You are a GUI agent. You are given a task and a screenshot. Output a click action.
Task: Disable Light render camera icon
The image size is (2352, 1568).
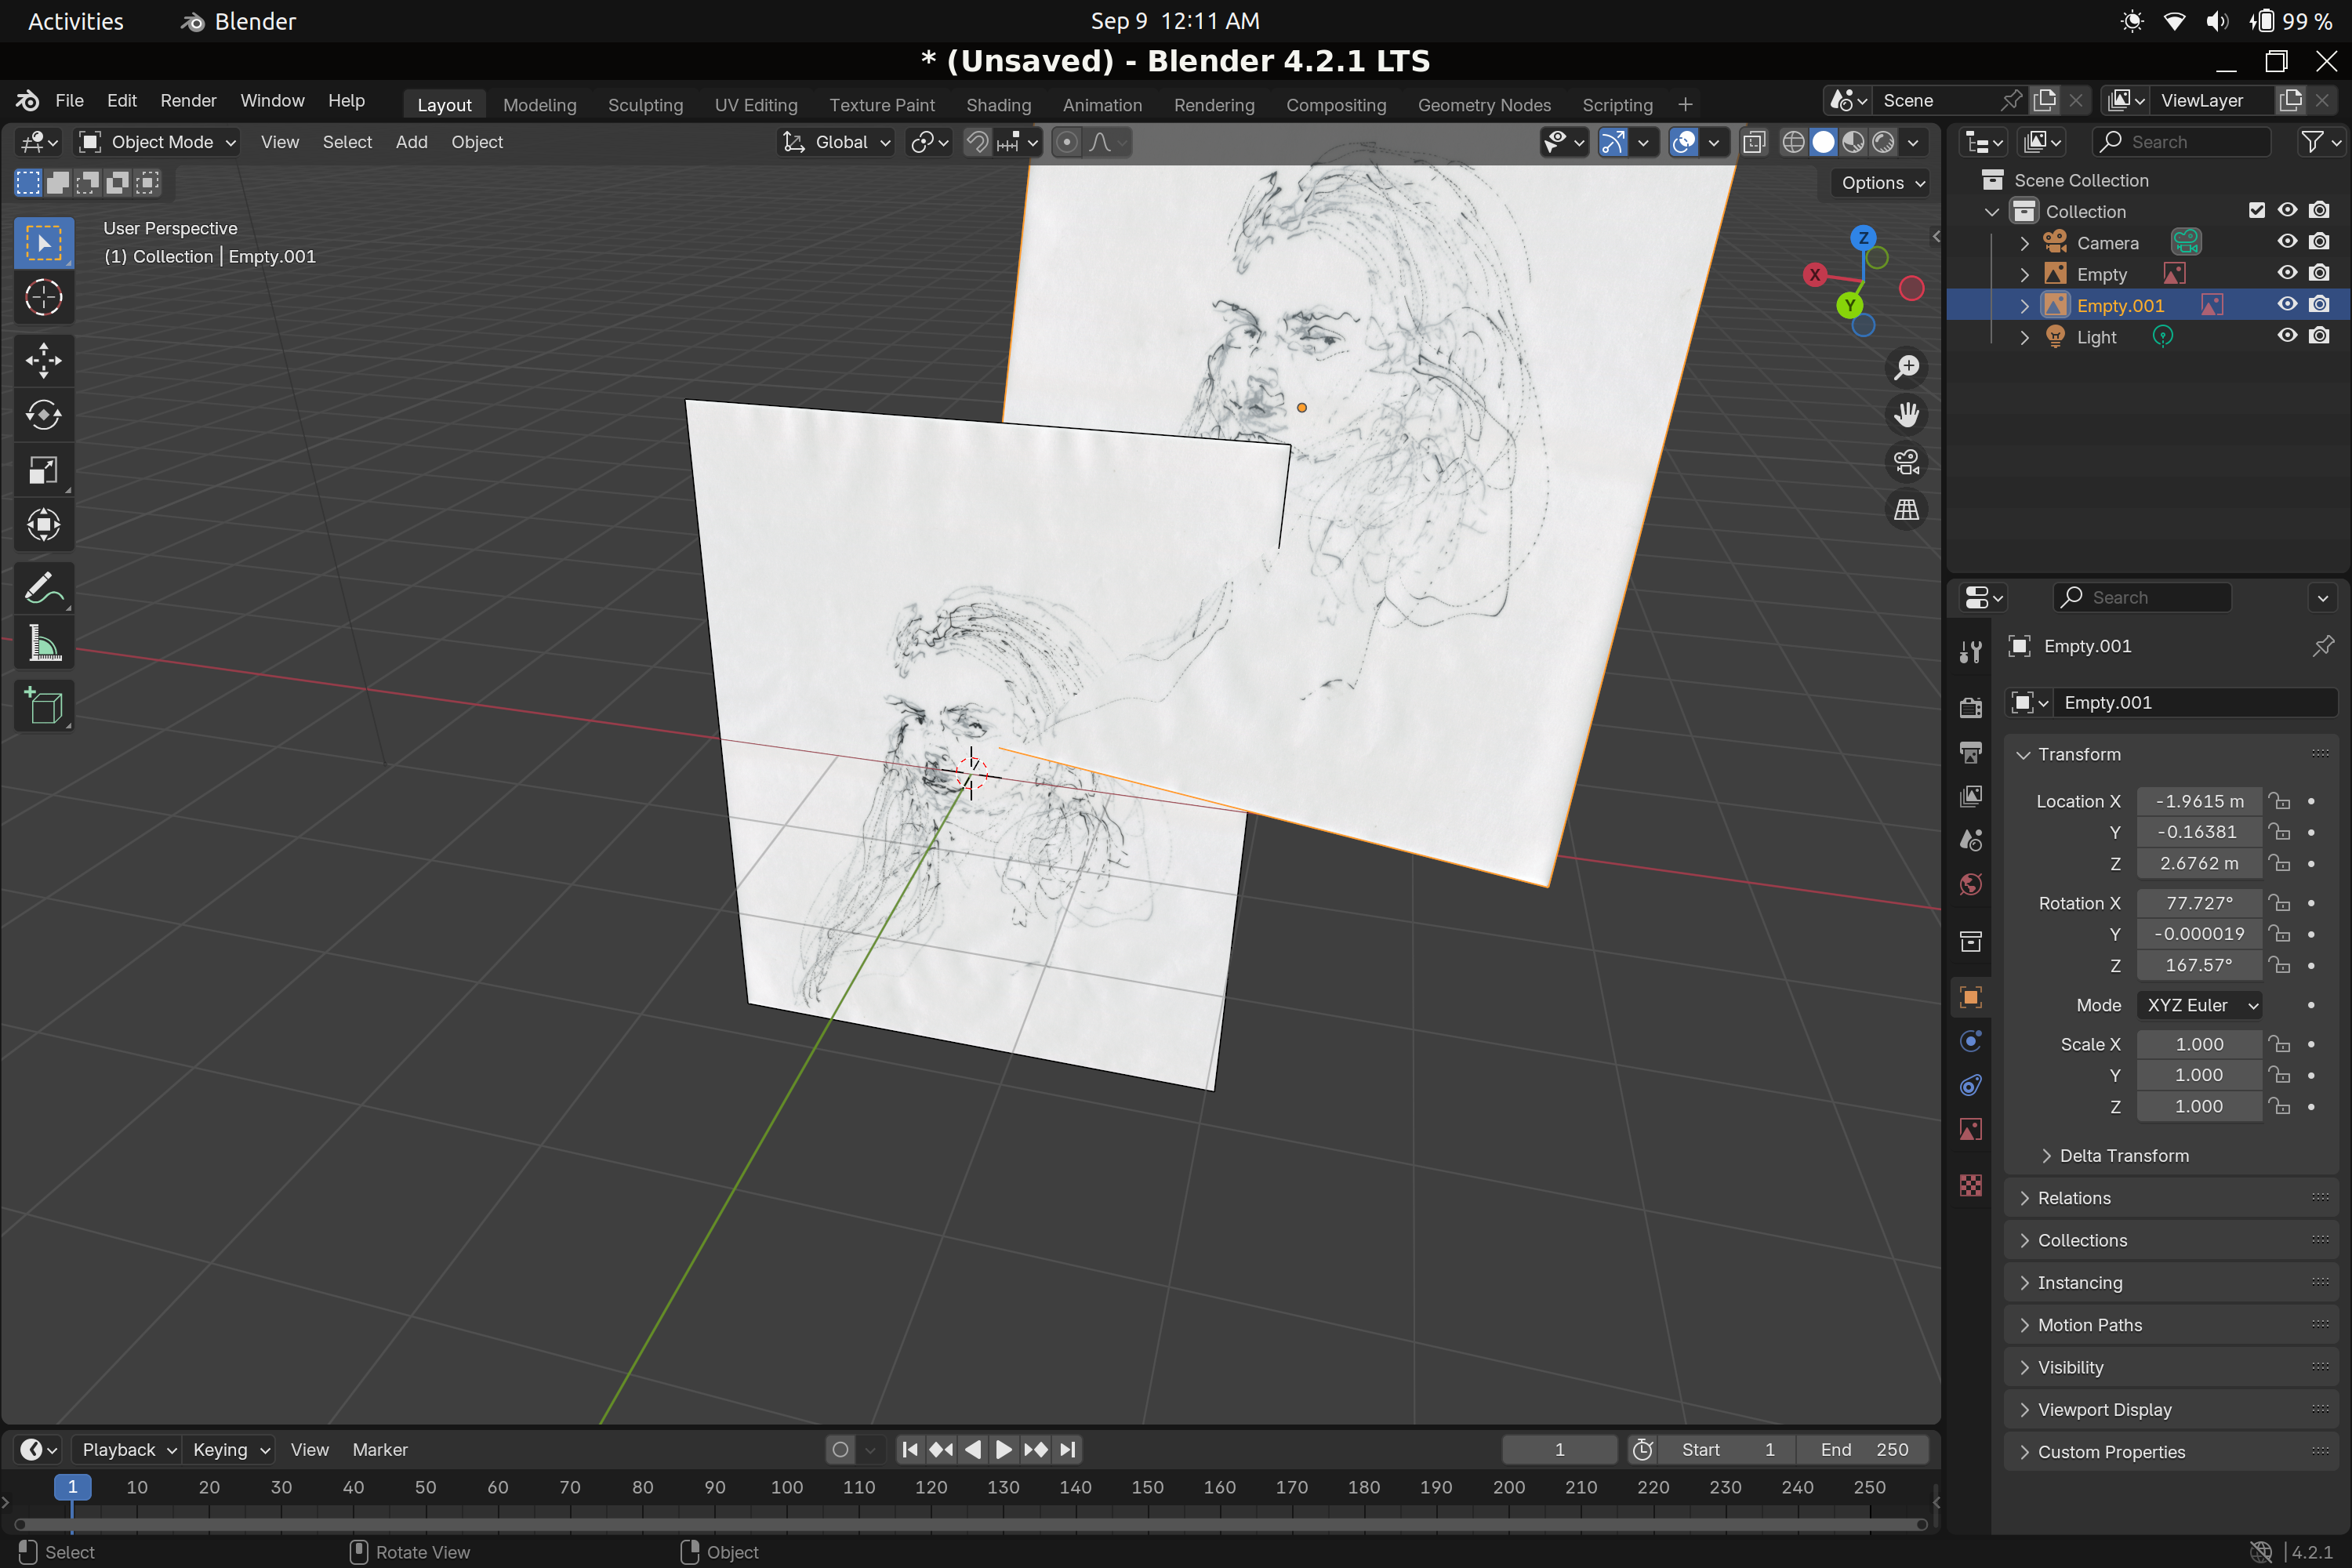2319,336
